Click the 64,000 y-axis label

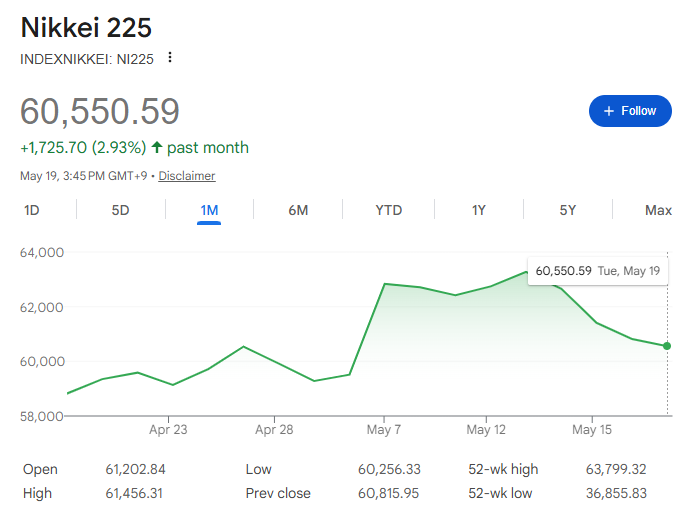click(42, 252)
